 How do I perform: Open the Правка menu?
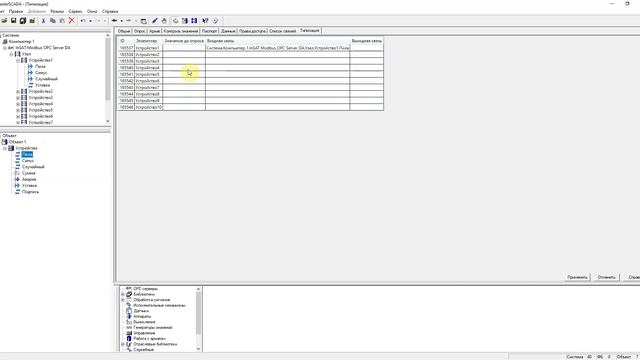[16, 11]
